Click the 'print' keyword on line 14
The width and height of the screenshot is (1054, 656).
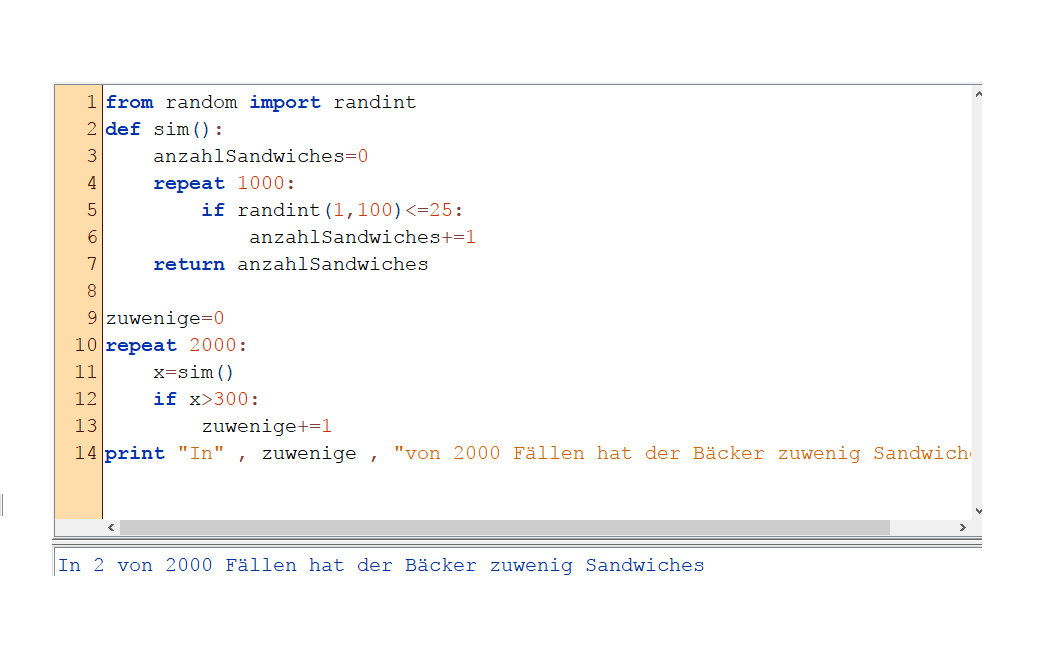(x=134, y=453)
